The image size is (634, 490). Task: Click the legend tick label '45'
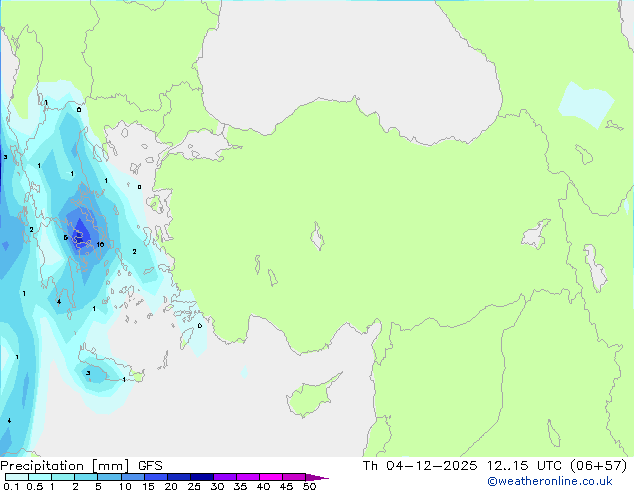pos(286,486)
